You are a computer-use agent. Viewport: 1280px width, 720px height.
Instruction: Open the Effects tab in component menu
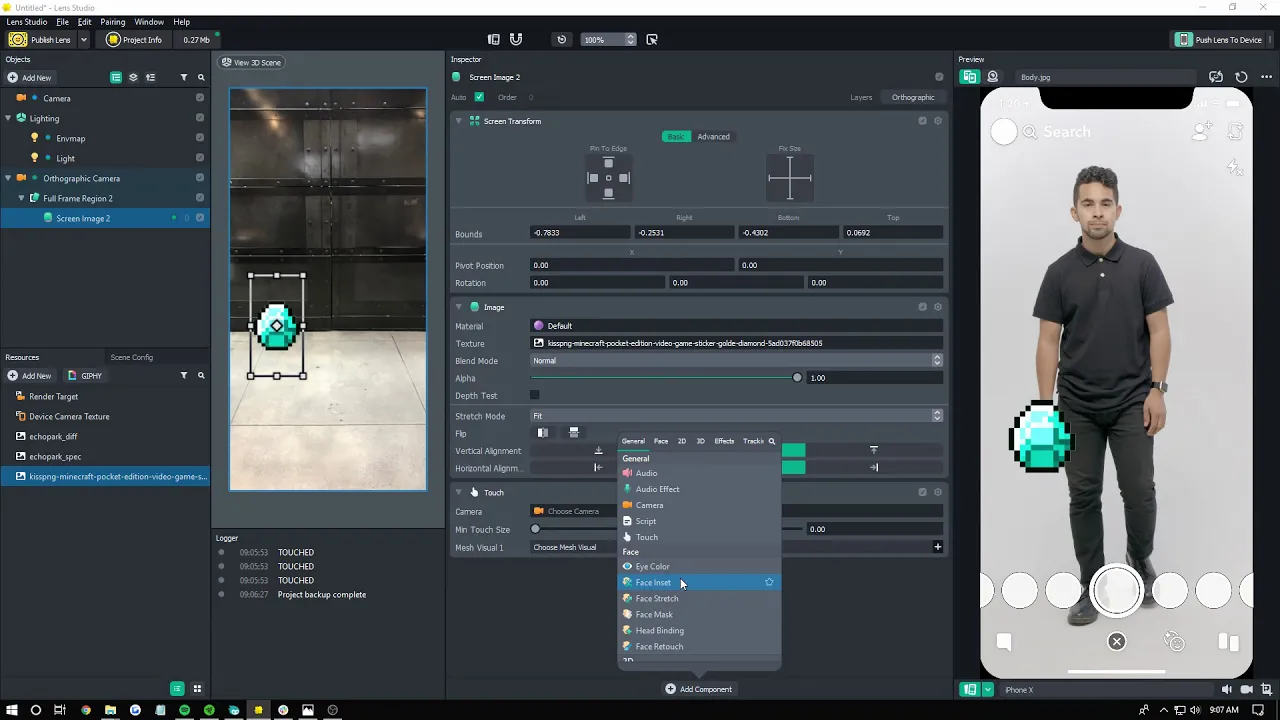pos(724,441)
